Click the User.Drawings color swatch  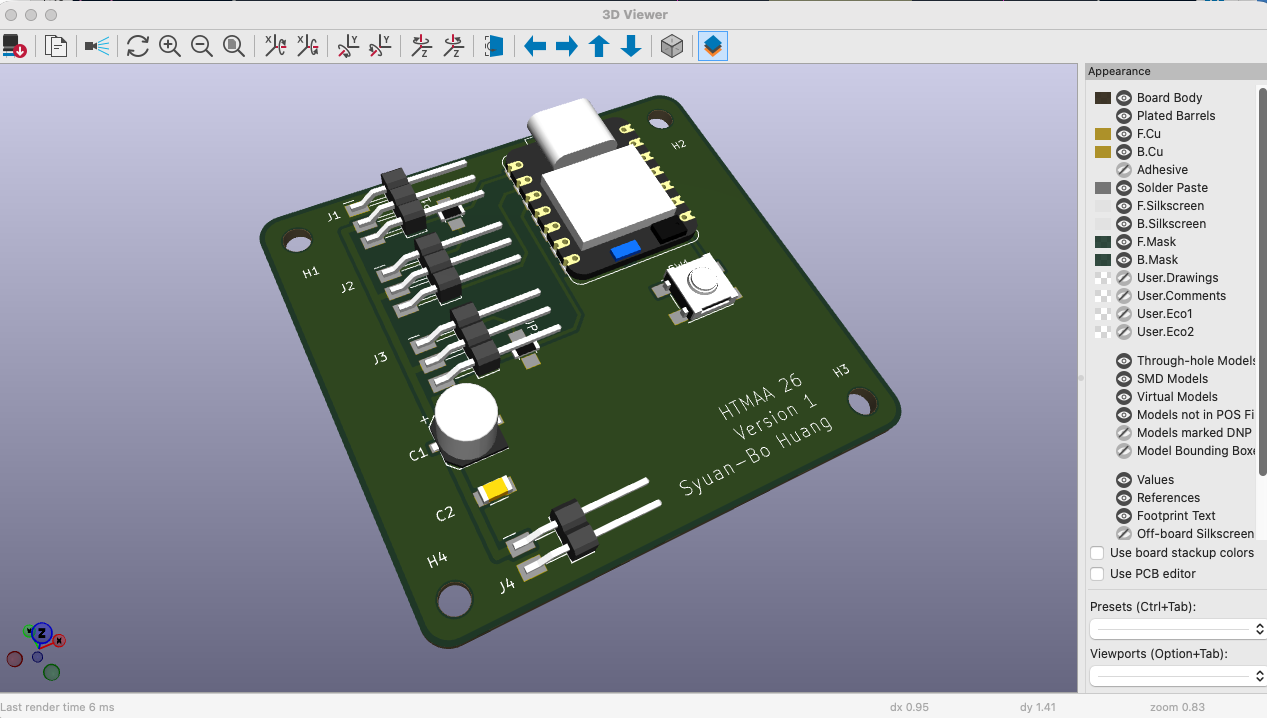click(1103, 278)
